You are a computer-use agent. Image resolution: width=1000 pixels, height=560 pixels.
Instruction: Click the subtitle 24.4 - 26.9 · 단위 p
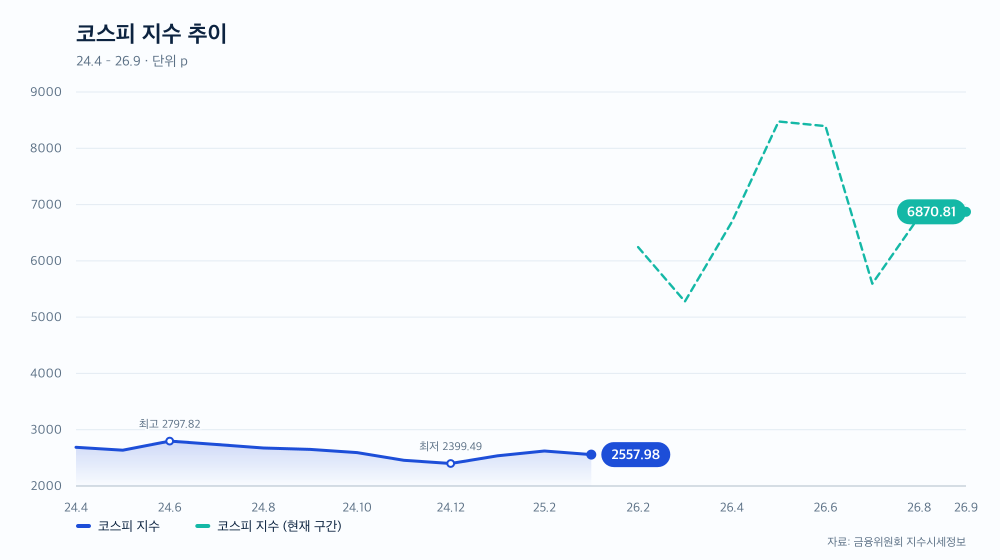point(132,61)
